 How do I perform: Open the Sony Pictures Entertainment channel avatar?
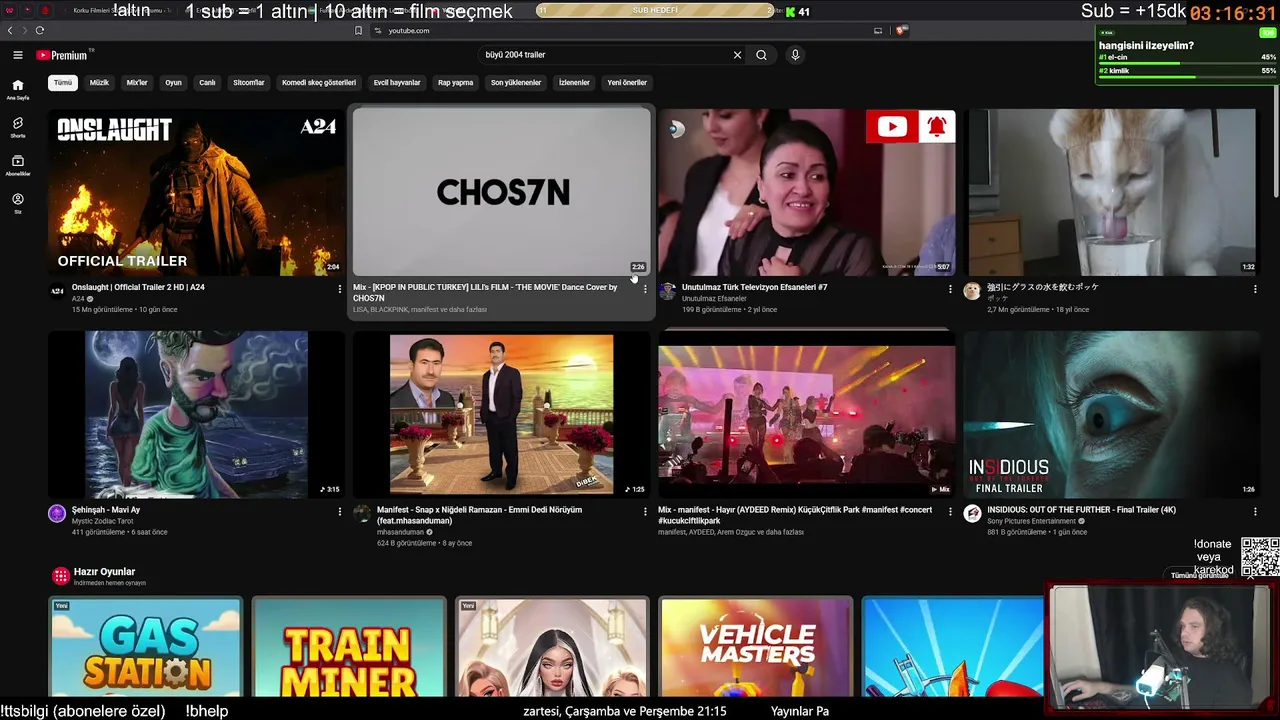972,513
